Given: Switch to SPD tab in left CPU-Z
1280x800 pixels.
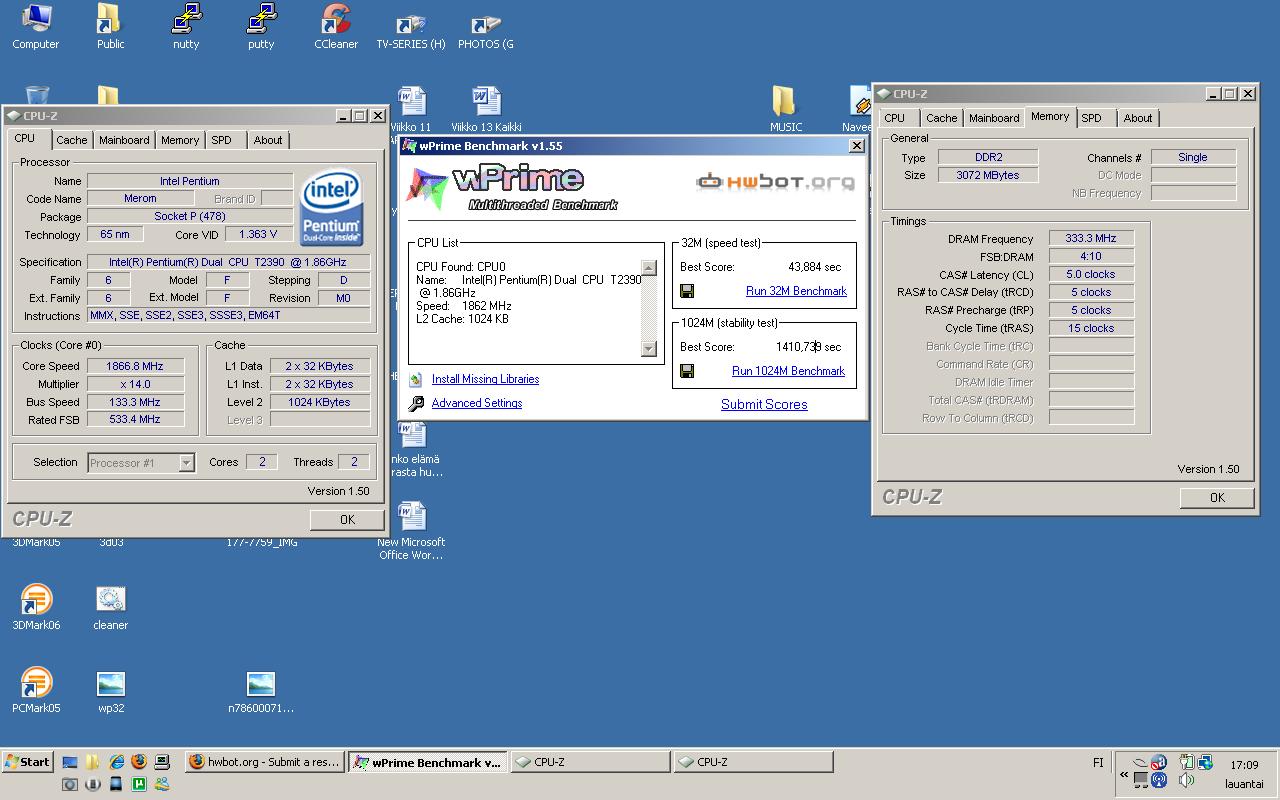Looking at the screenshot, I should pyautogui.click(x=221, y=140).
